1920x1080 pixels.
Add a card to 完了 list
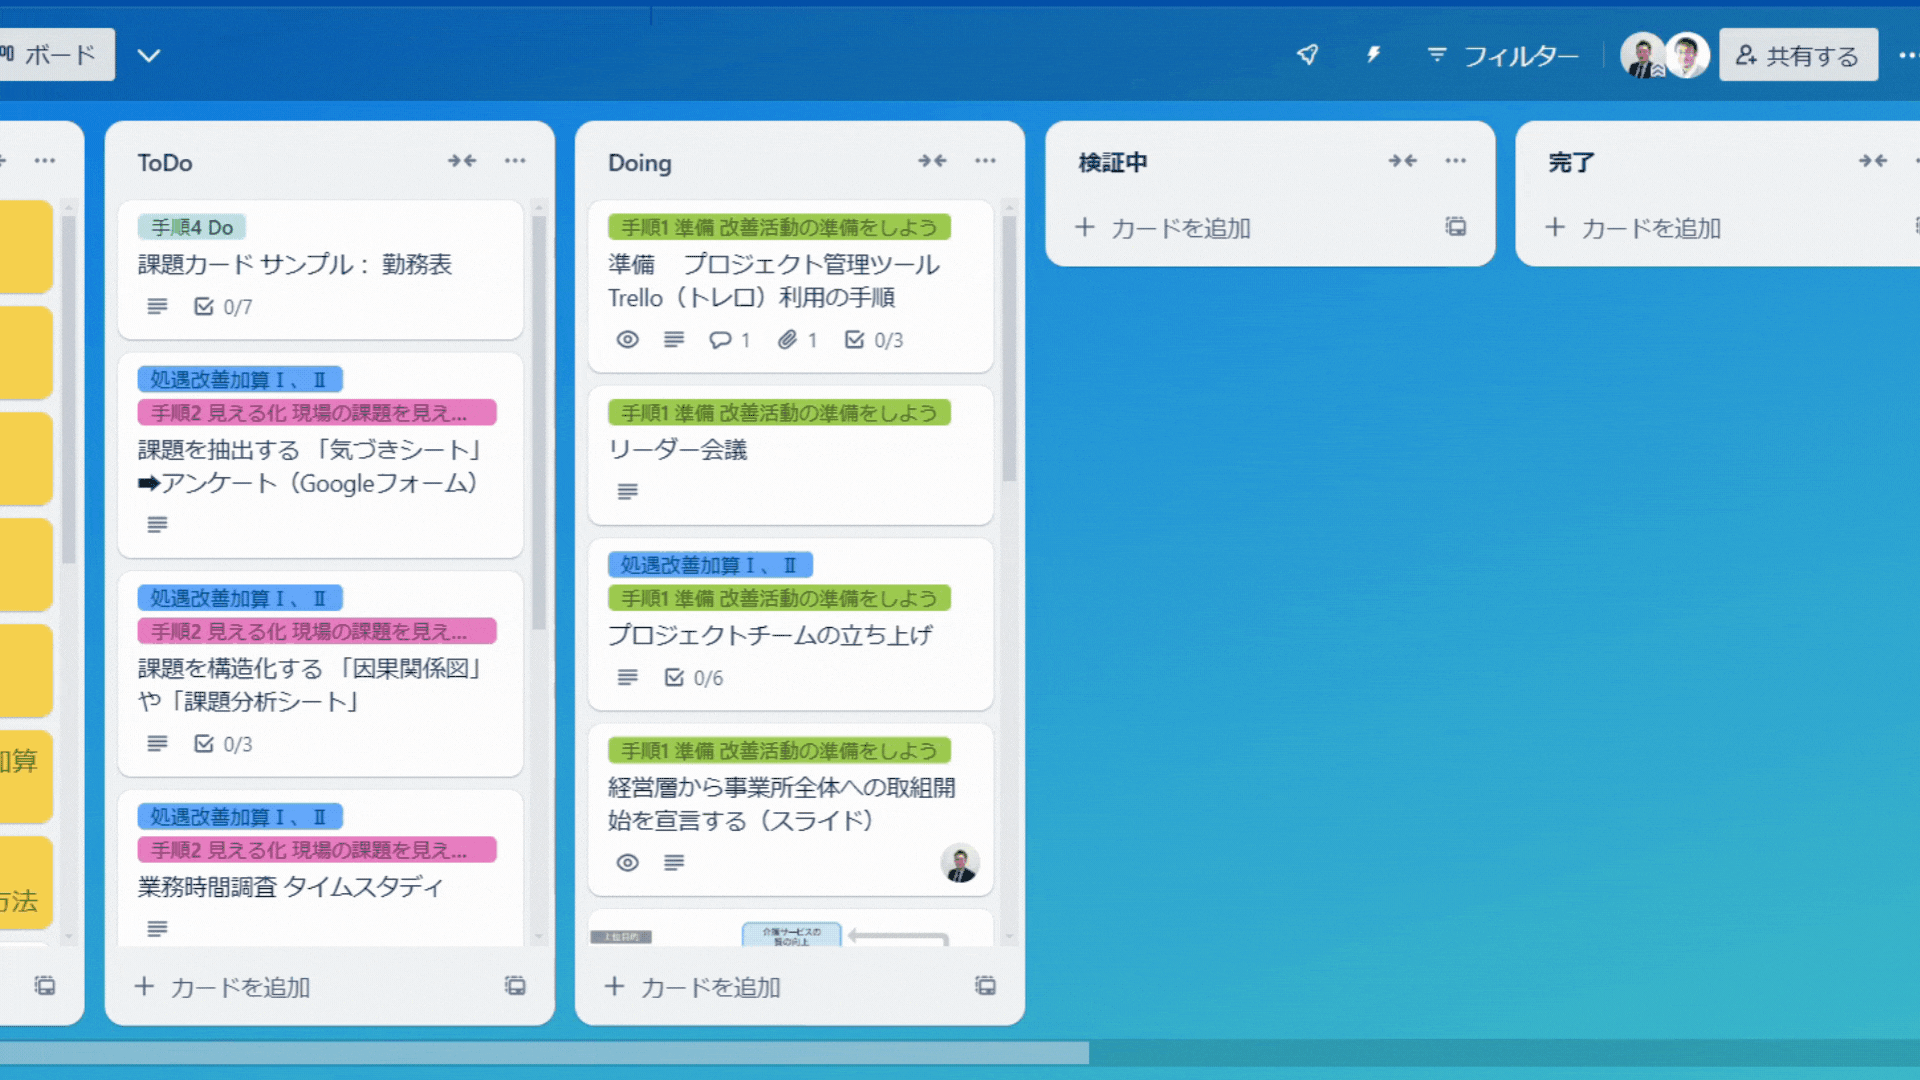(1633, 228)
